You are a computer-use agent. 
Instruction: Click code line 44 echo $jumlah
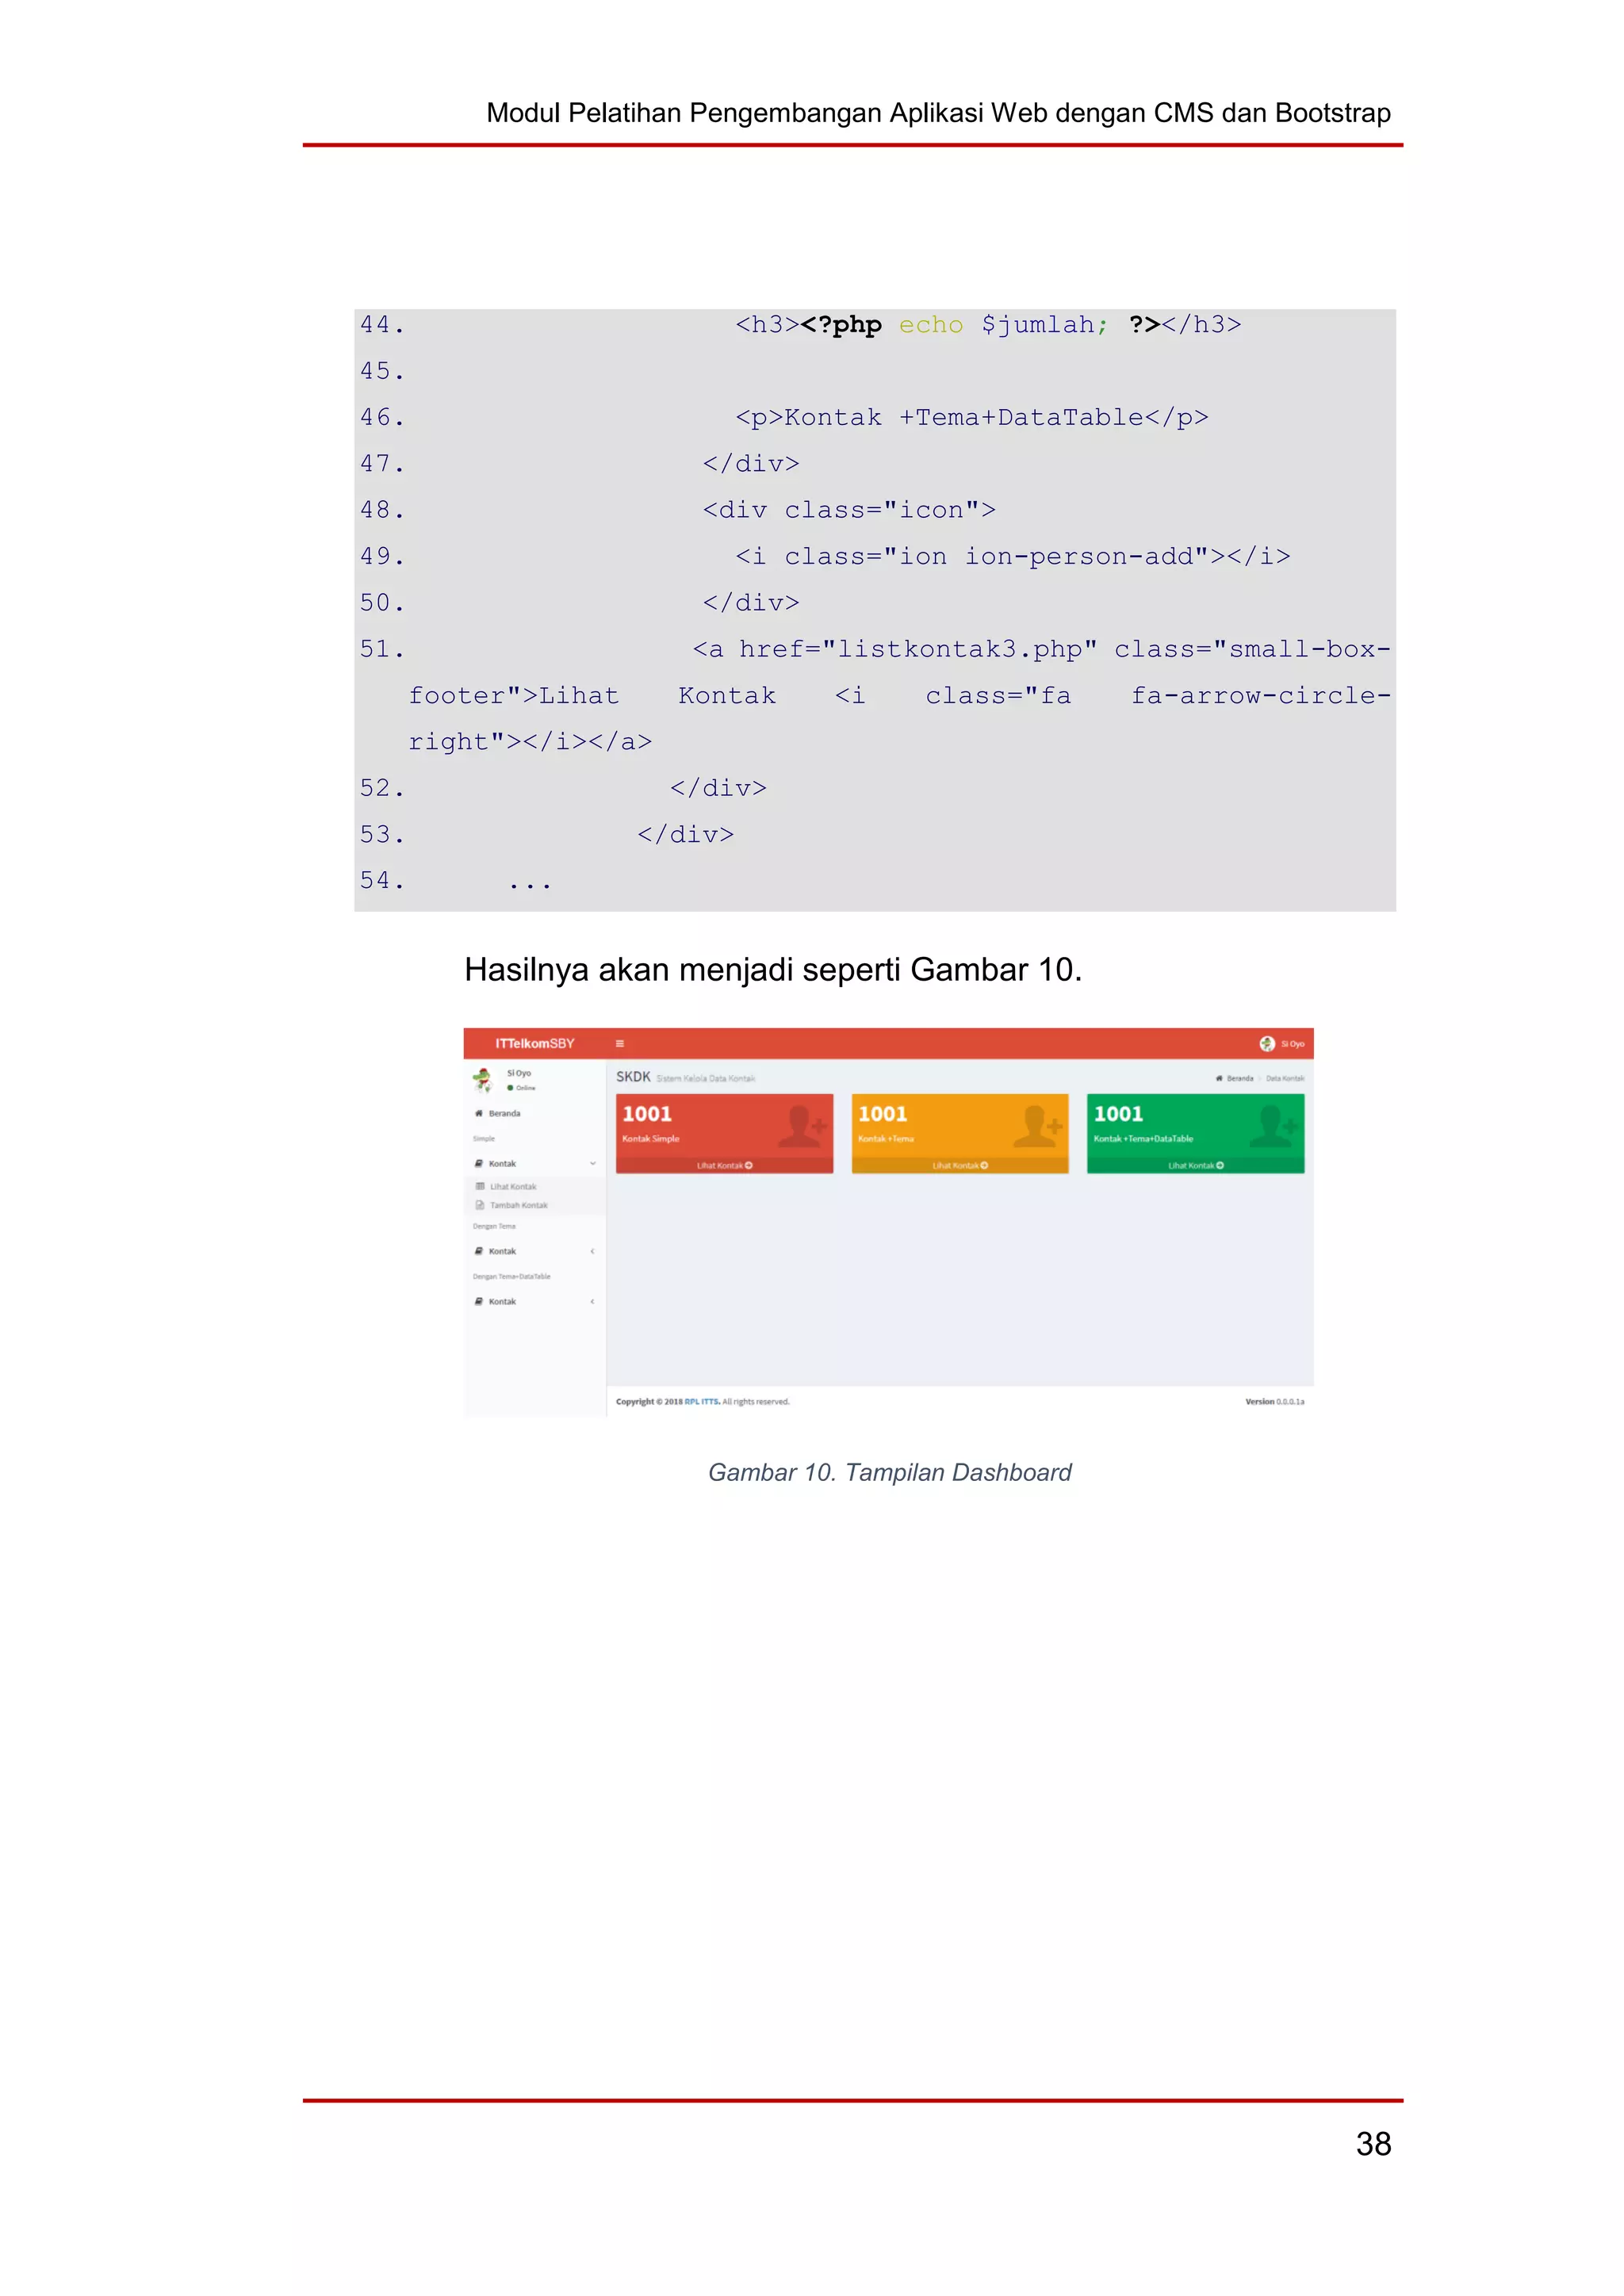[x=1003, y=325]
